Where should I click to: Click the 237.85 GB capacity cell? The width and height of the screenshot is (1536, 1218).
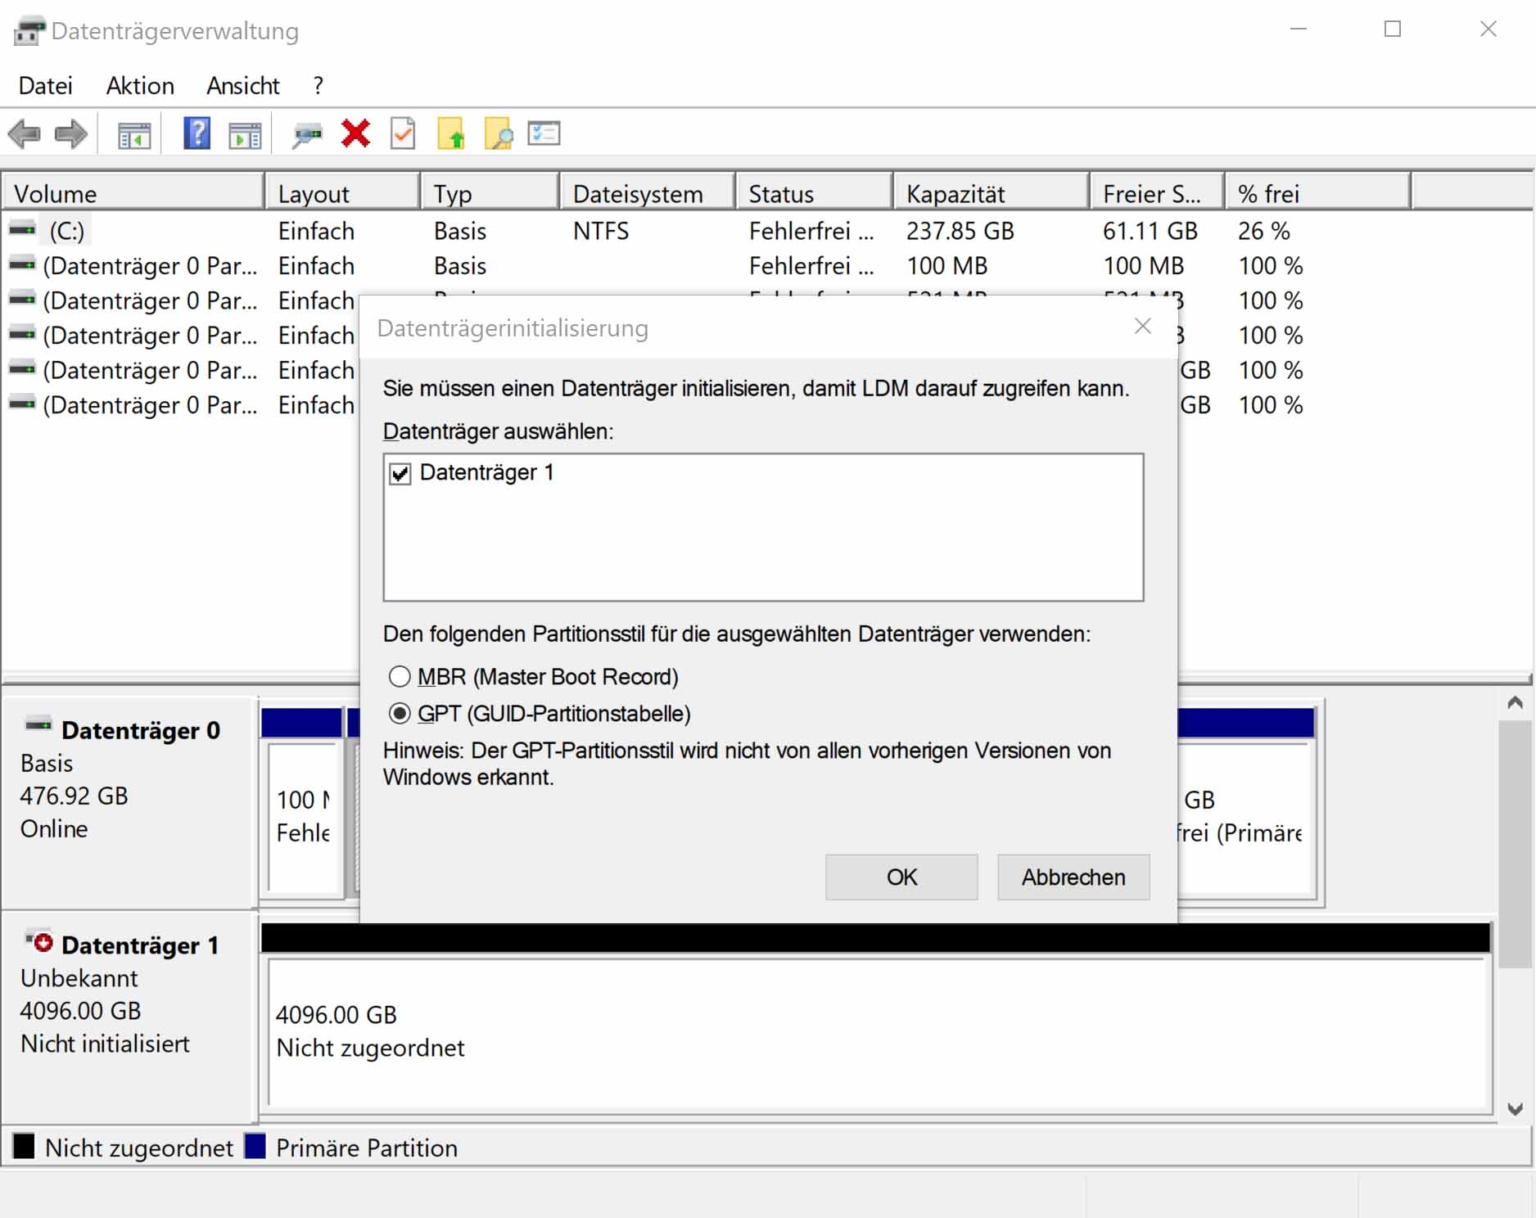click(960, 231)
